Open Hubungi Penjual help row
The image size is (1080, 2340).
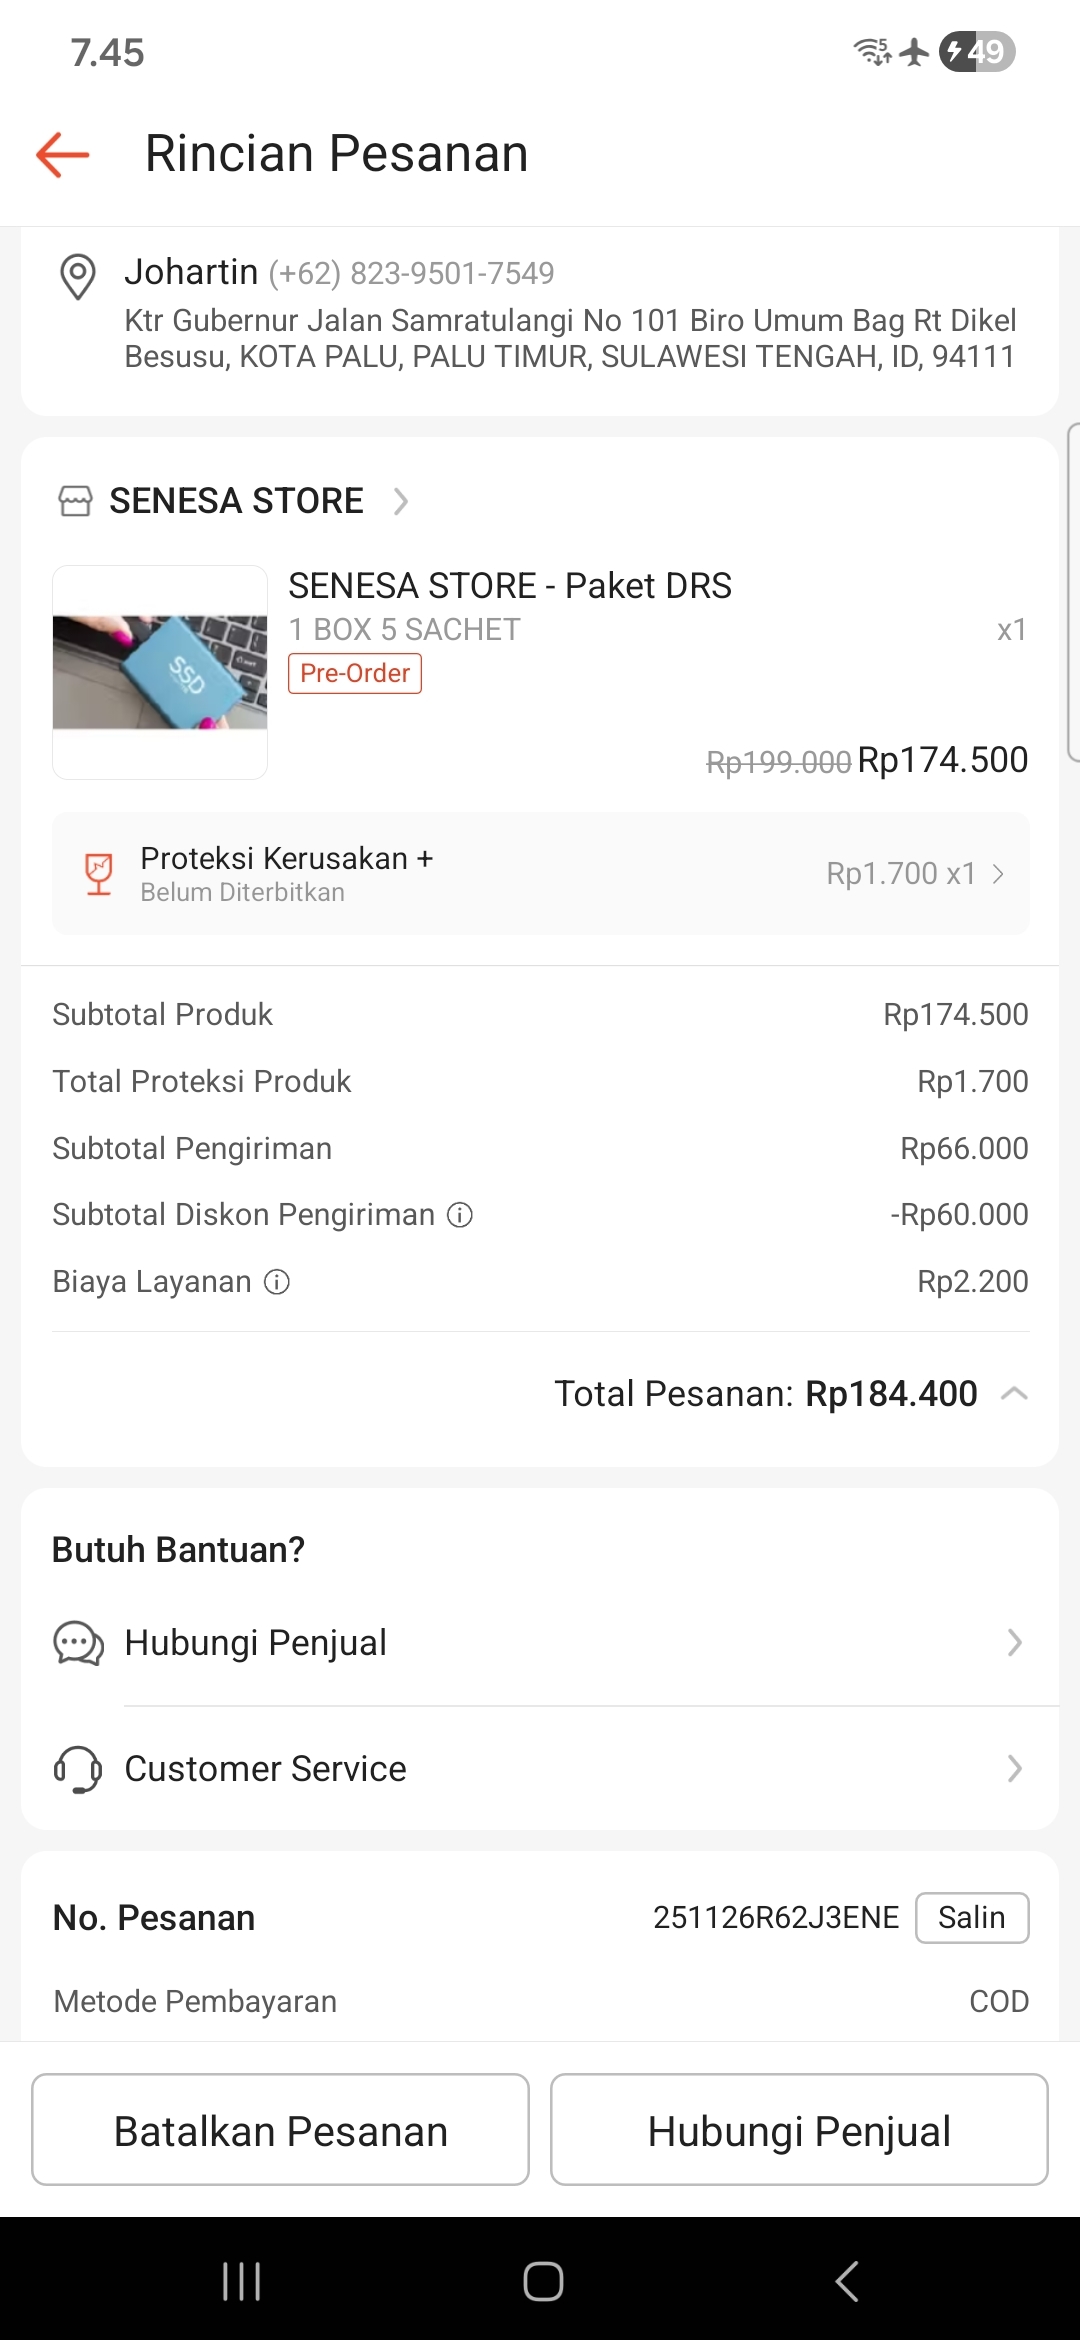click(x=540, y=1643)
